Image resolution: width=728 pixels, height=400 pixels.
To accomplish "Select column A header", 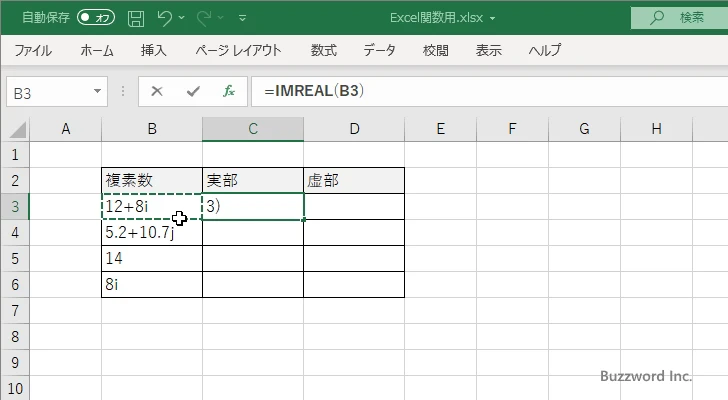I will click(65, 129).
